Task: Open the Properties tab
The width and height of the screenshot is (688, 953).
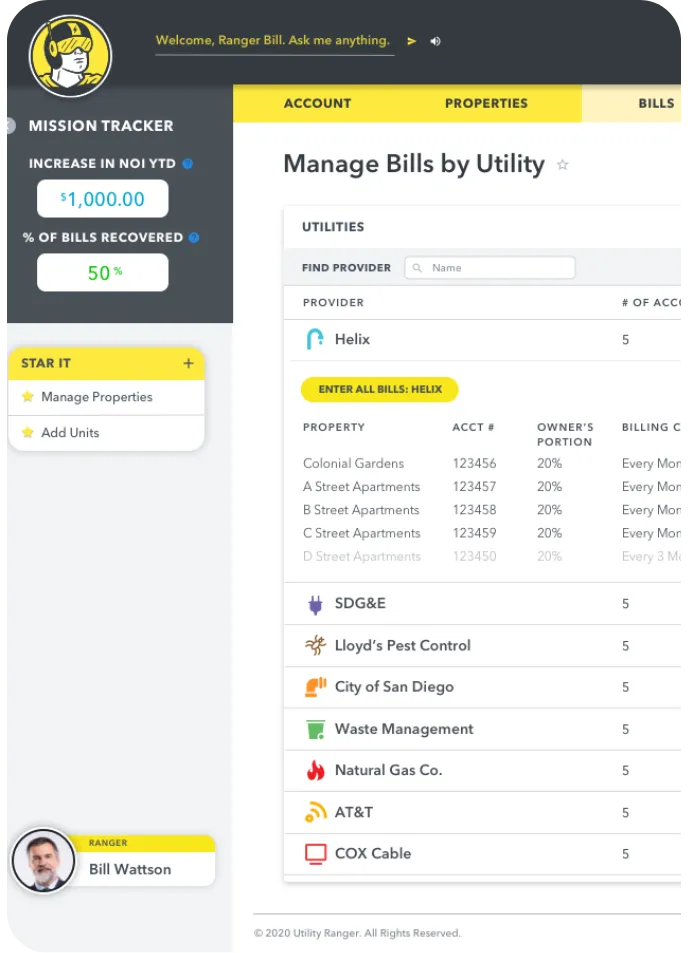Action: tap(486, 103)
